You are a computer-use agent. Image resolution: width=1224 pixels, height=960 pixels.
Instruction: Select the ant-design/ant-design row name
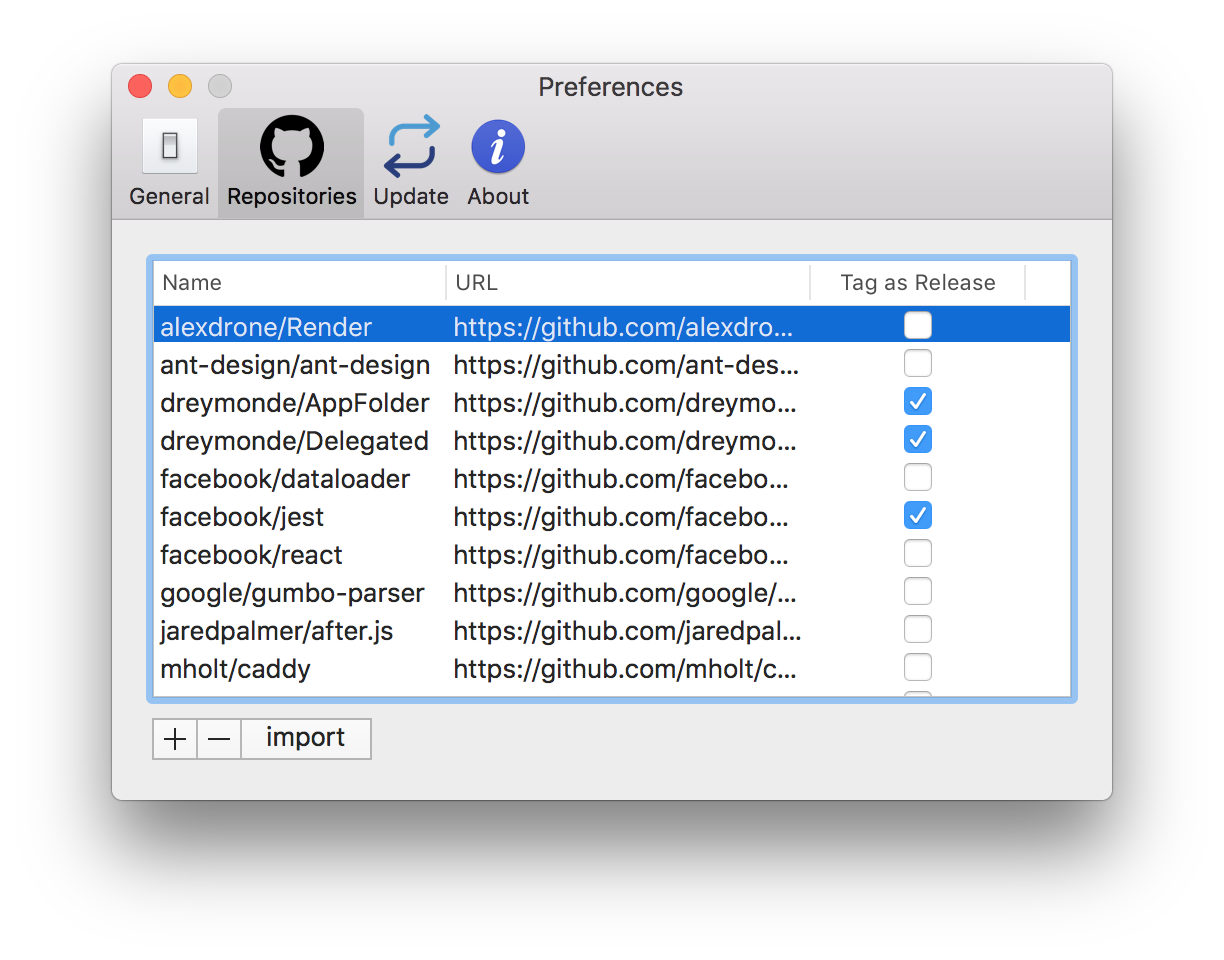coord(295,365)
